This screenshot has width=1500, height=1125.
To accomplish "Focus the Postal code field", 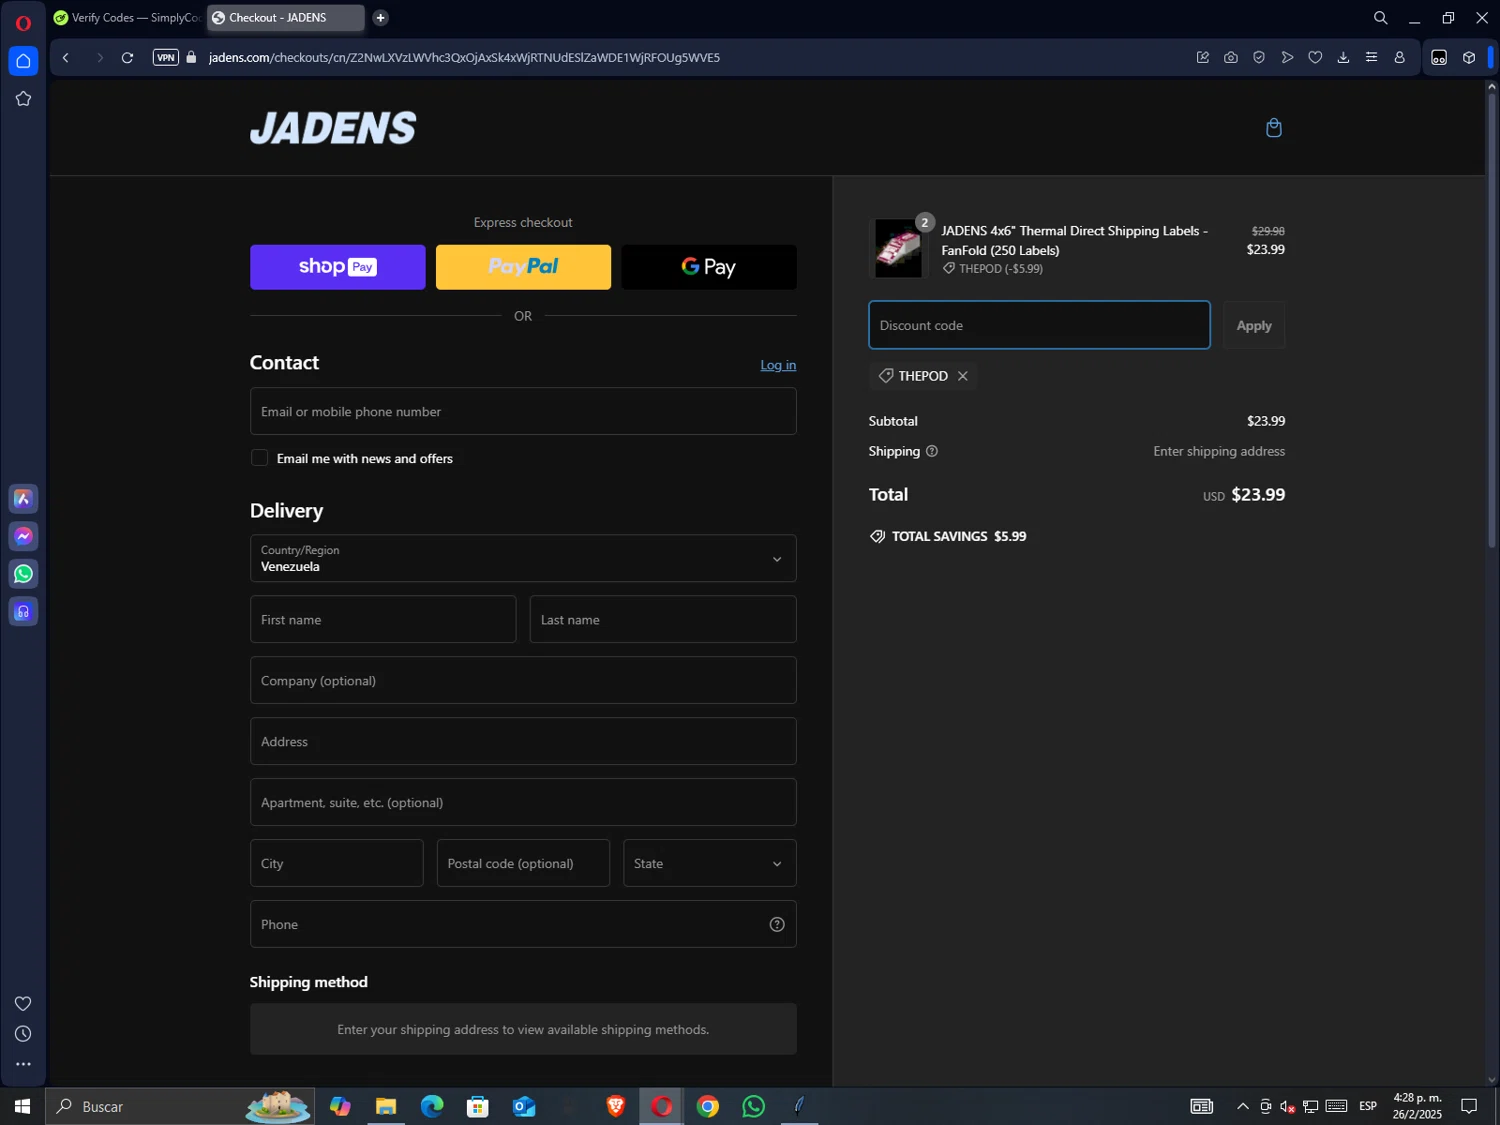I will coord(523,863).
